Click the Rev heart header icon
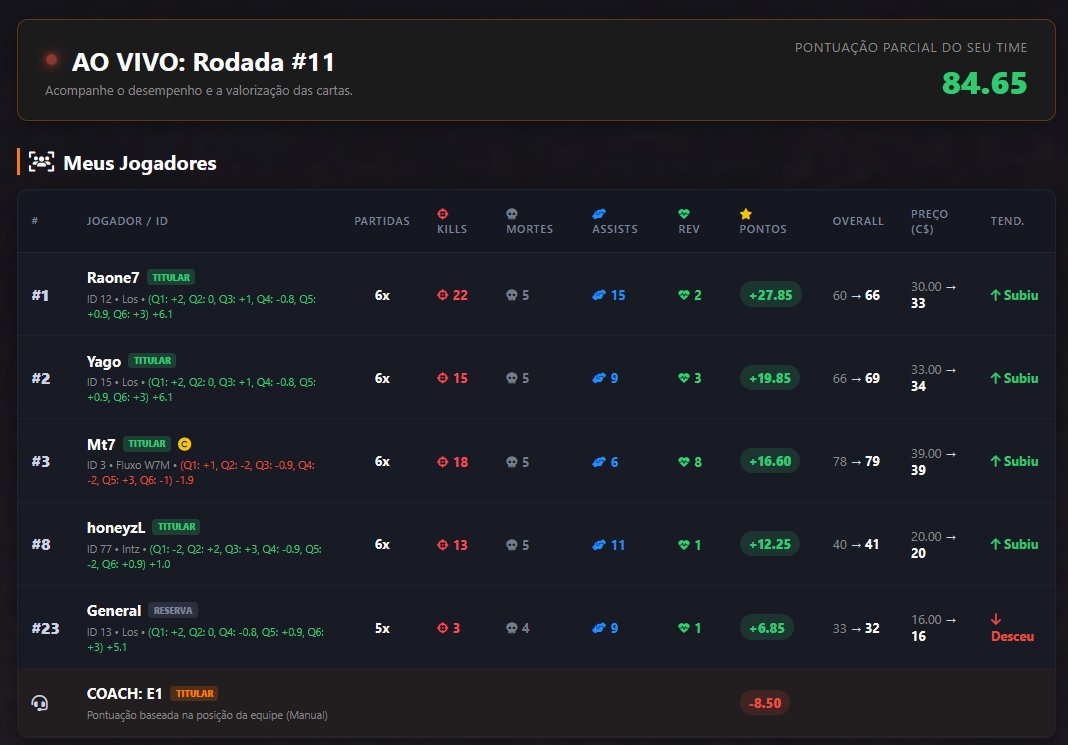Viewport: 1068px width, 745px height. (684, 214)
